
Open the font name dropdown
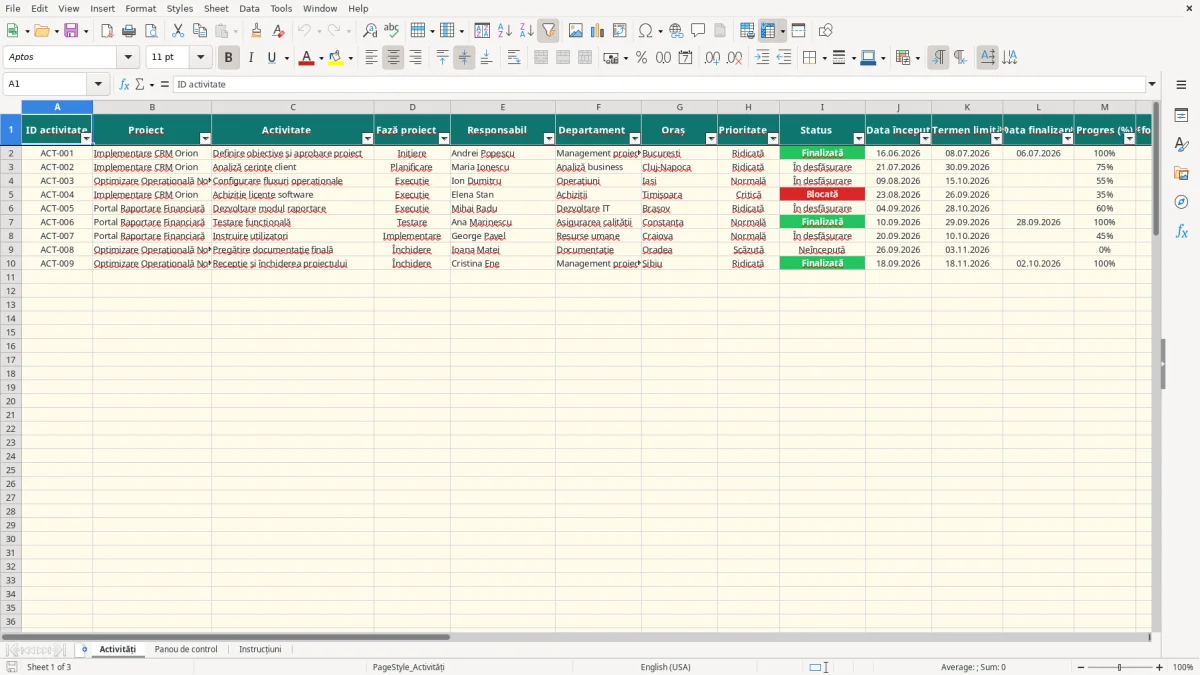128,58
